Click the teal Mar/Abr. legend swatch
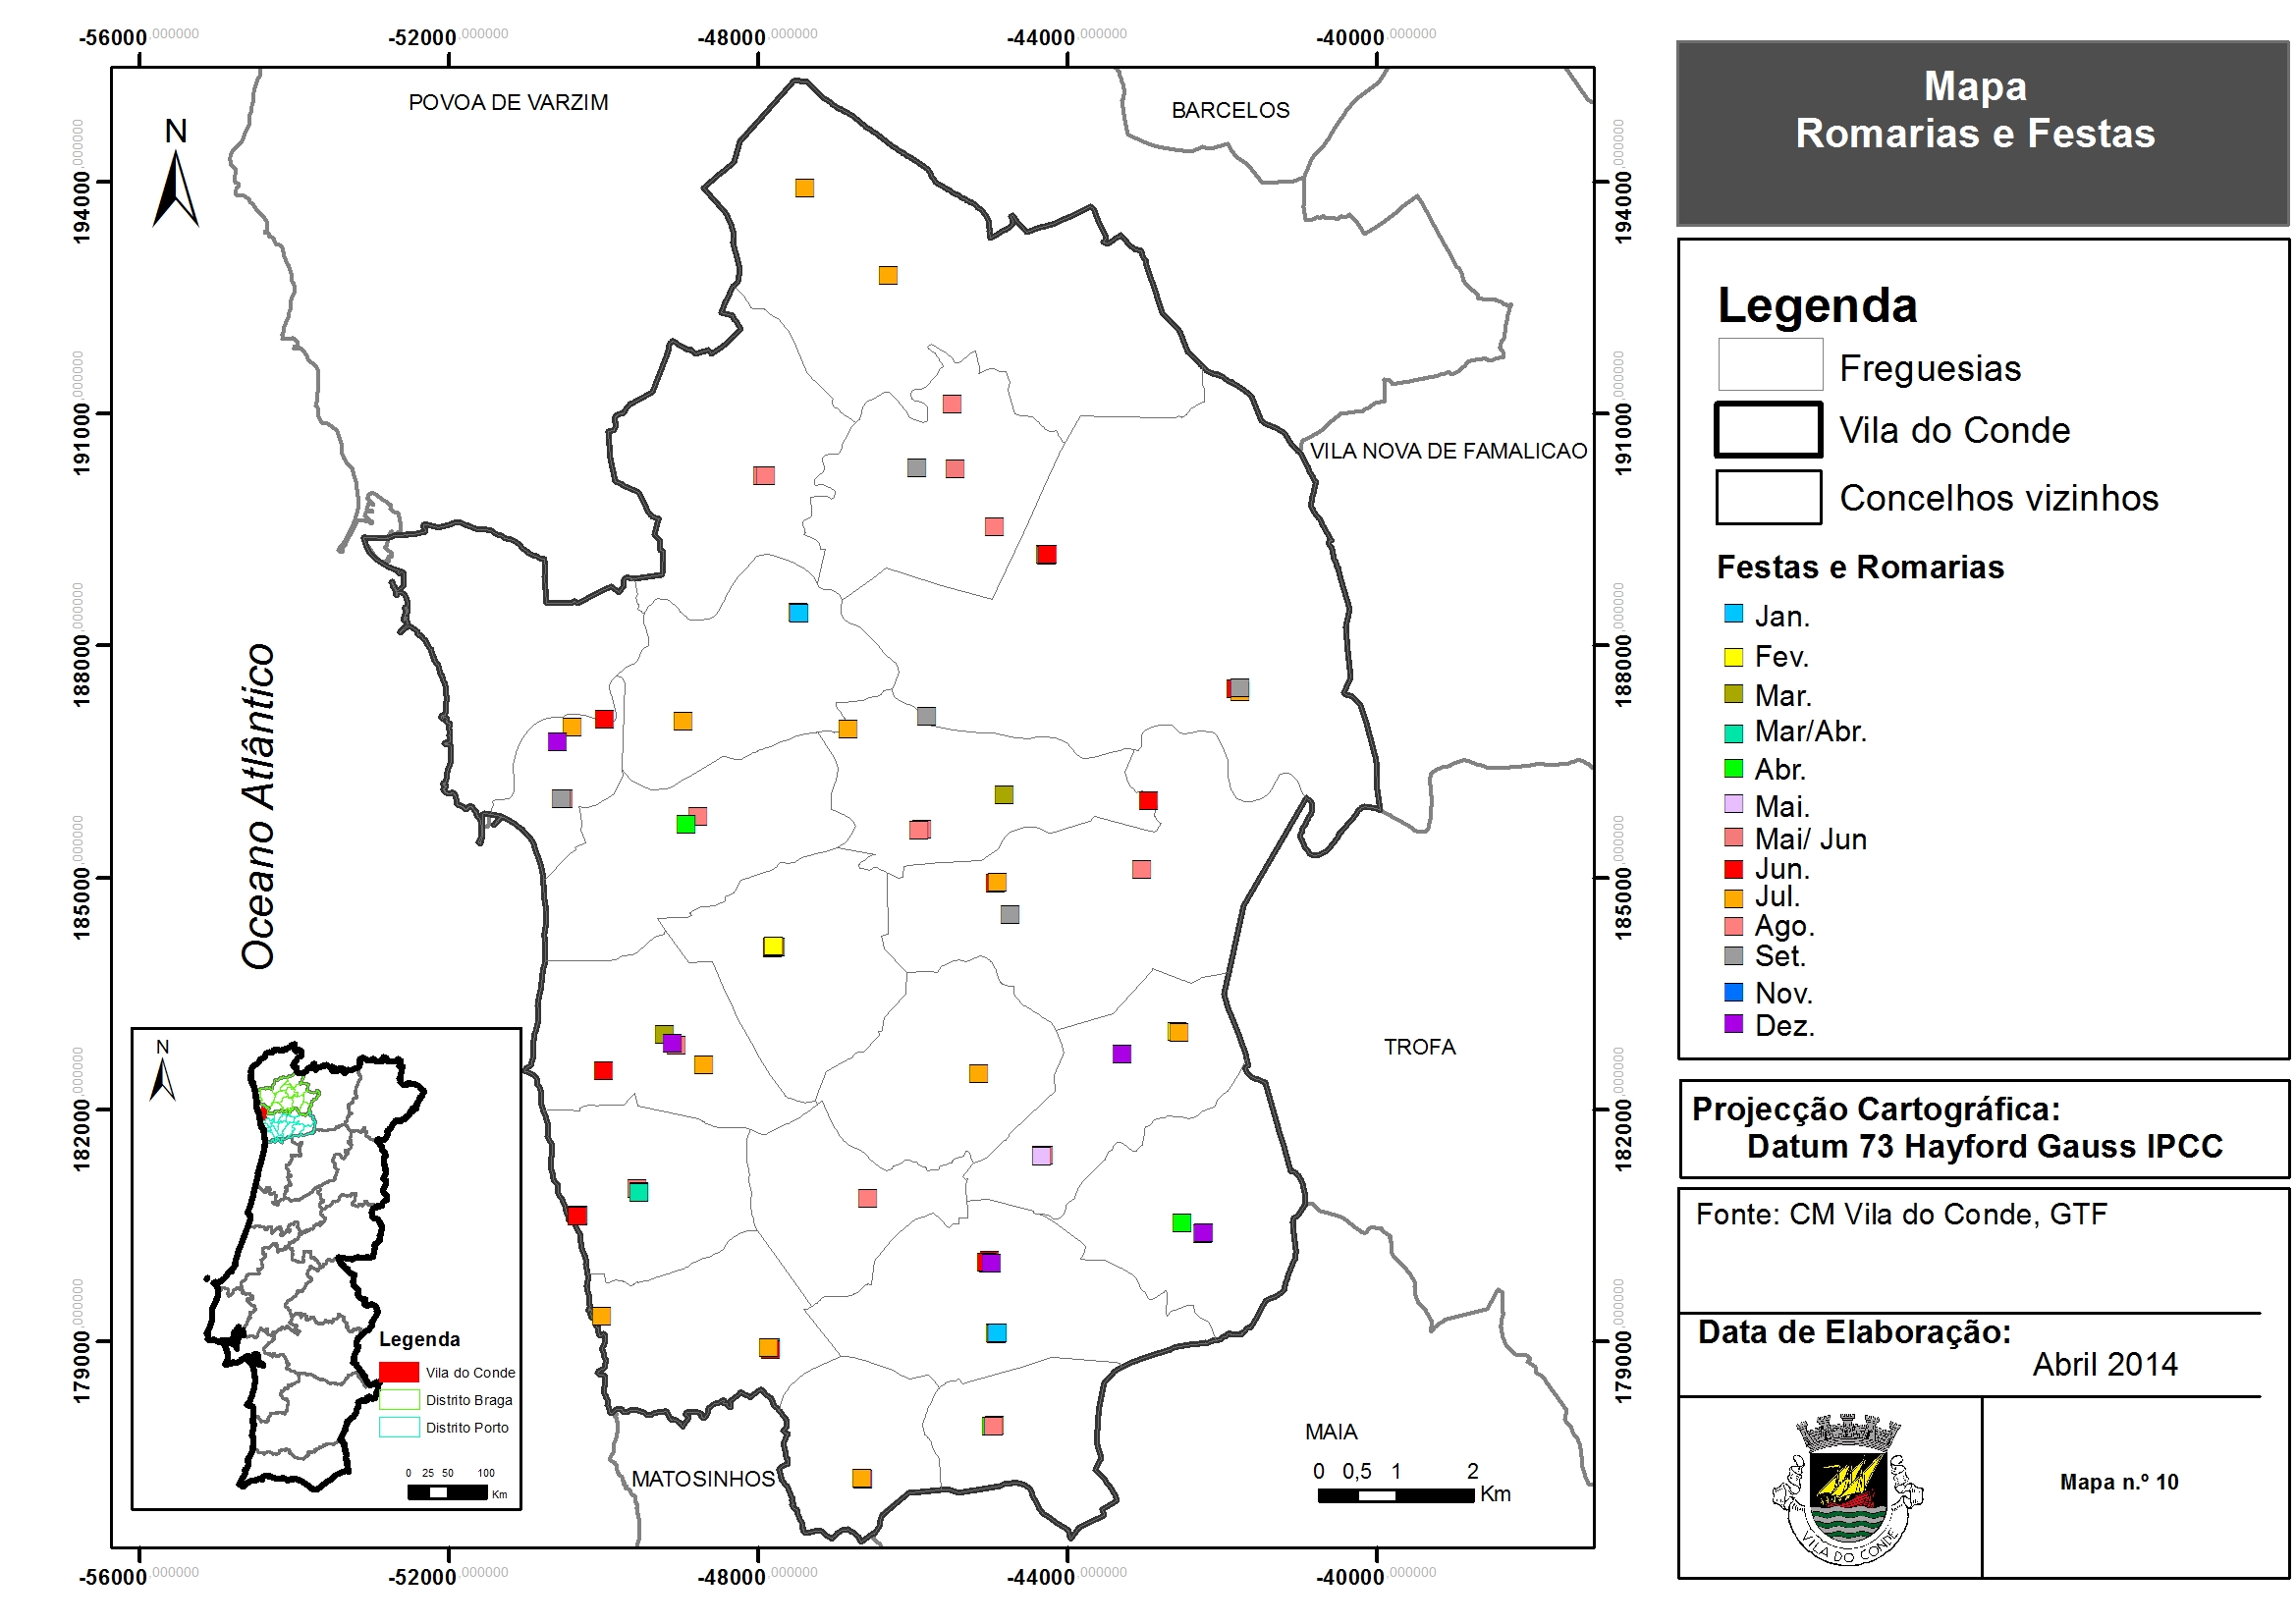The height and width of the screenshot is (1624, 2296). click(x=1734, y=733)
